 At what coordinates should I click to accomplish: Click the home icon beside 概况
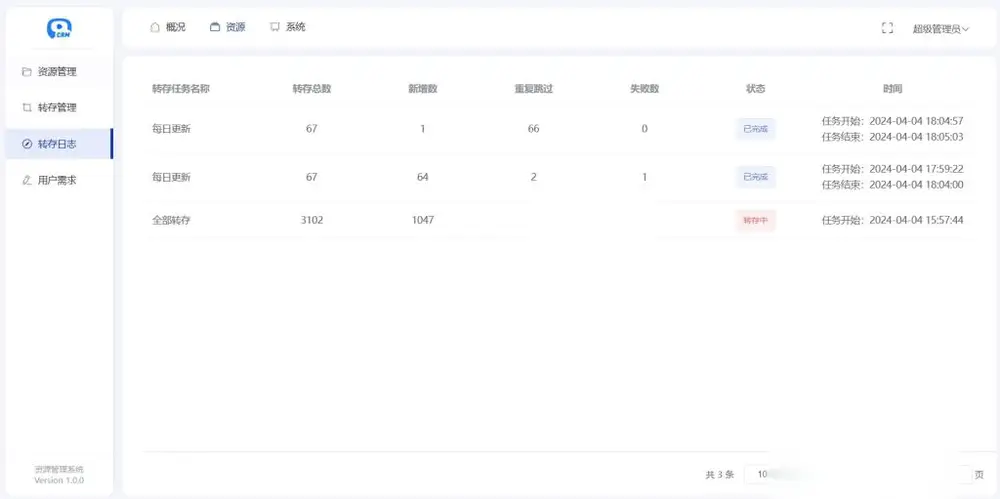tap(154, 27)
